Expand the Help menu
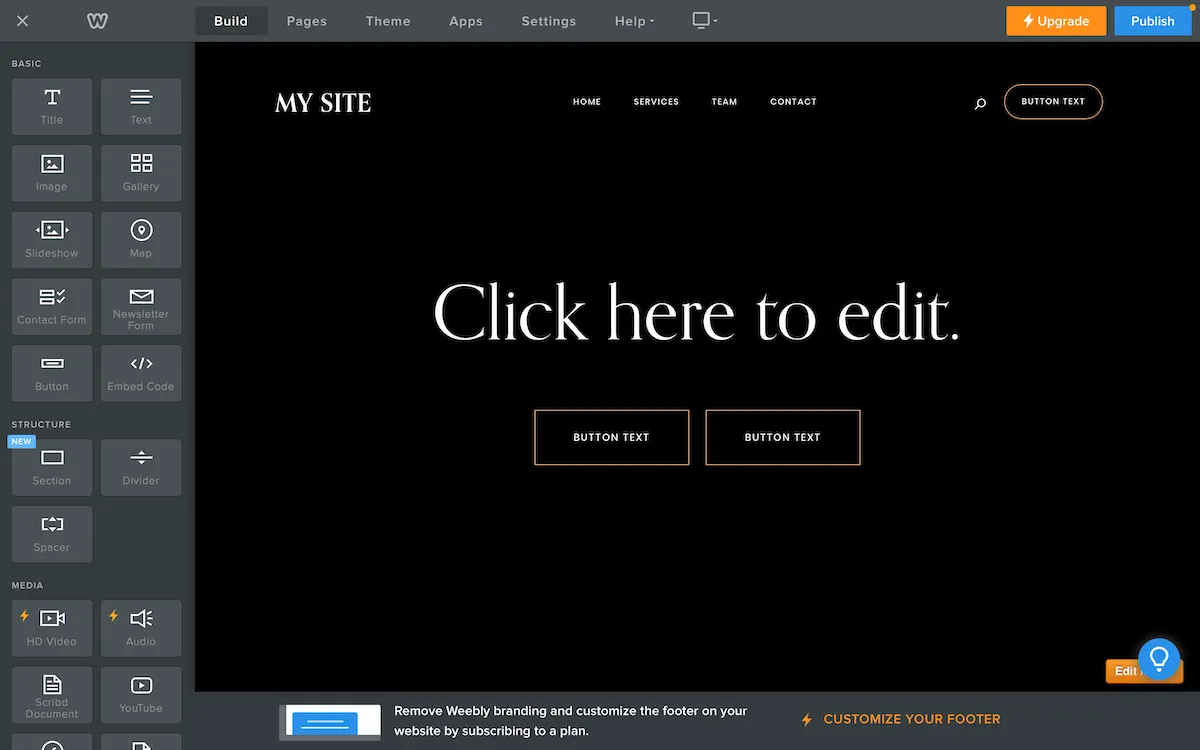 [x=635, y=21]
